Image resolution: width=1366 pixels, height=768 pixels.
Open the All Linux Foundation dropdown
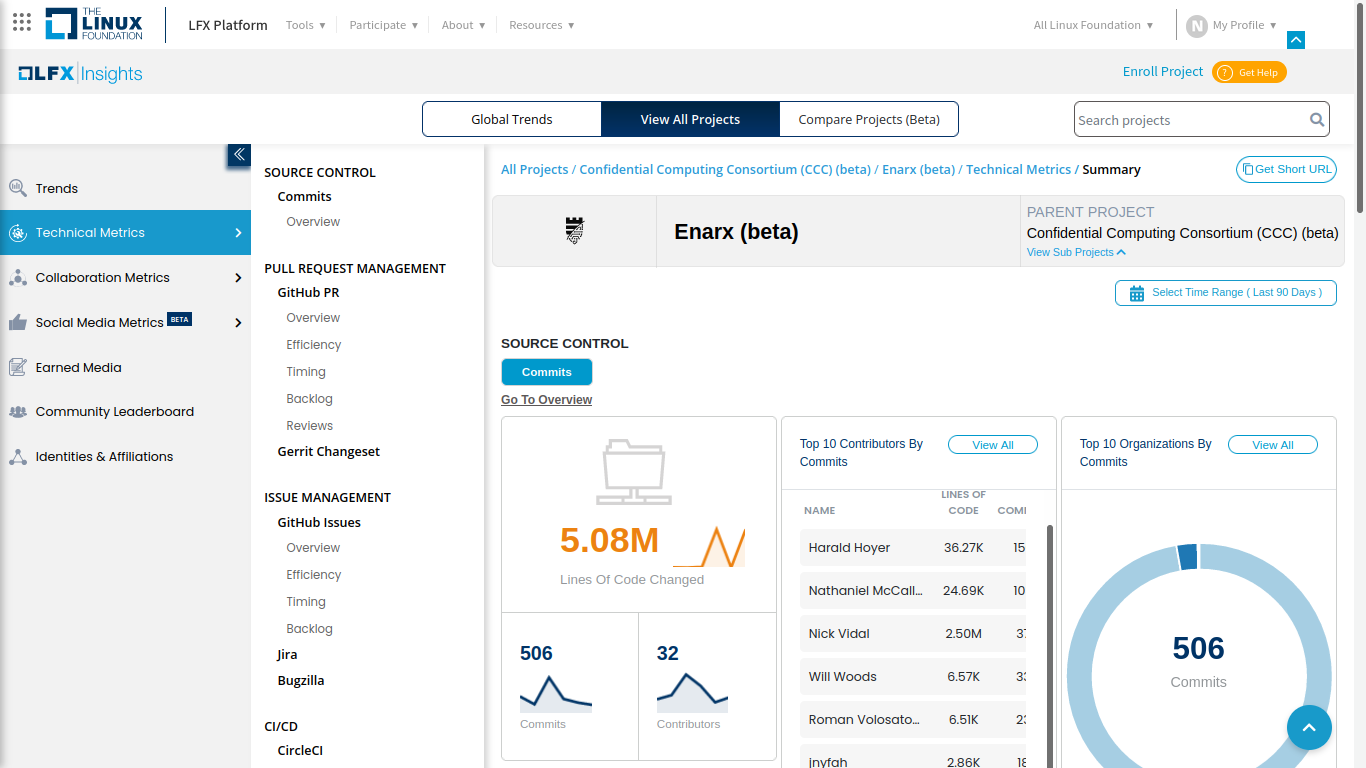[1093, 25]
